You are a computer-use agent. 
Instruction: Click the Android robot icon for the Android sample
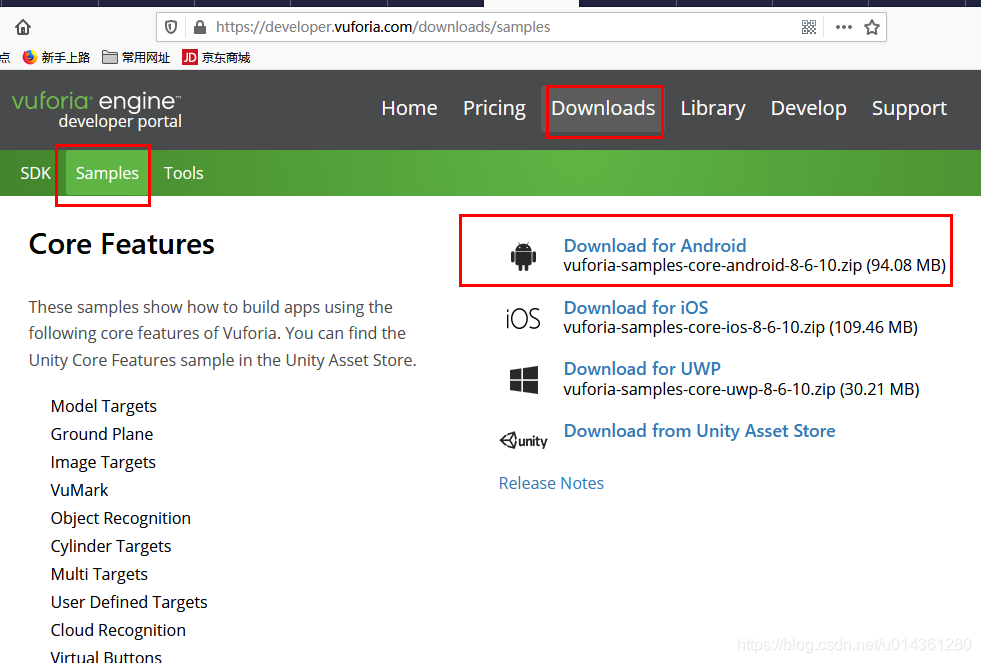pos(523,256)
